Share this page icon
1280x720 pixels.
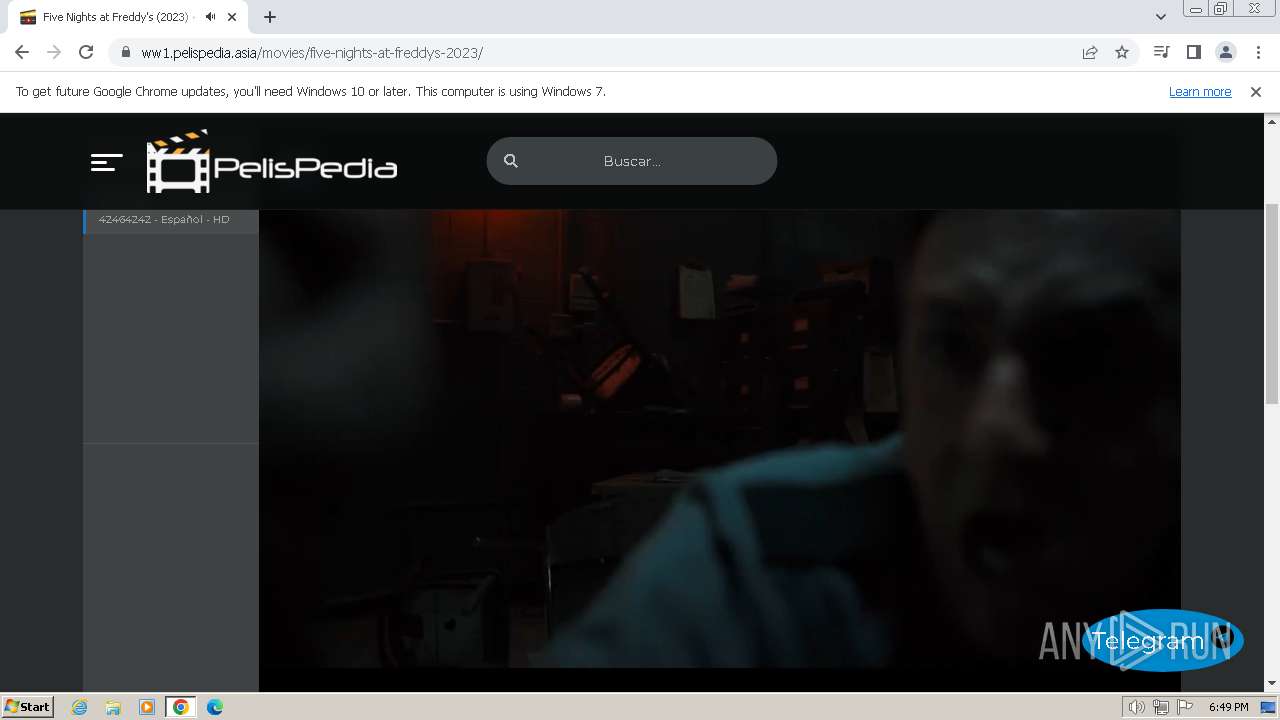click(1090, 52)
